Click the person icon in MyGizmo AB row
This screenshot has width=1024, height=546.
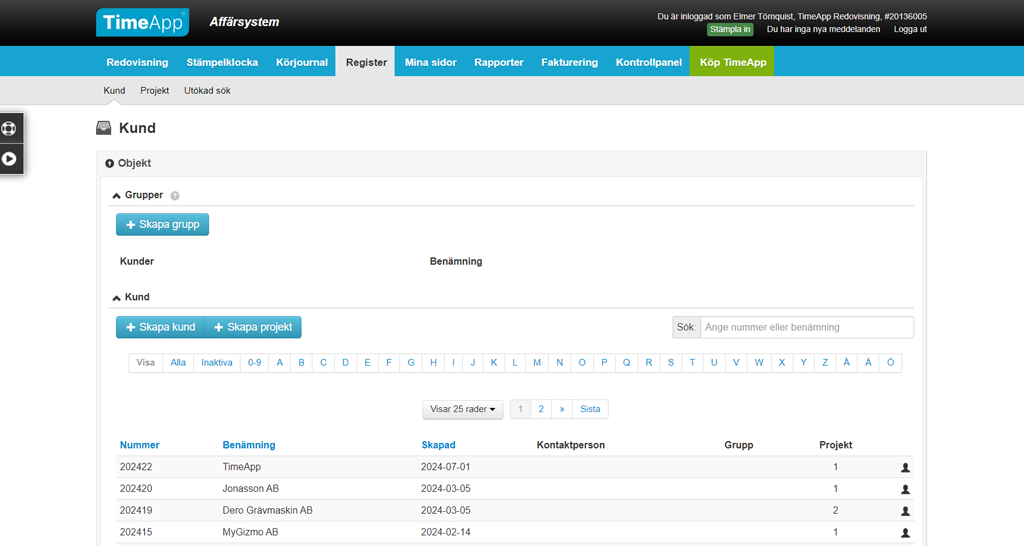pyautogui.click(x=905, y=533)
